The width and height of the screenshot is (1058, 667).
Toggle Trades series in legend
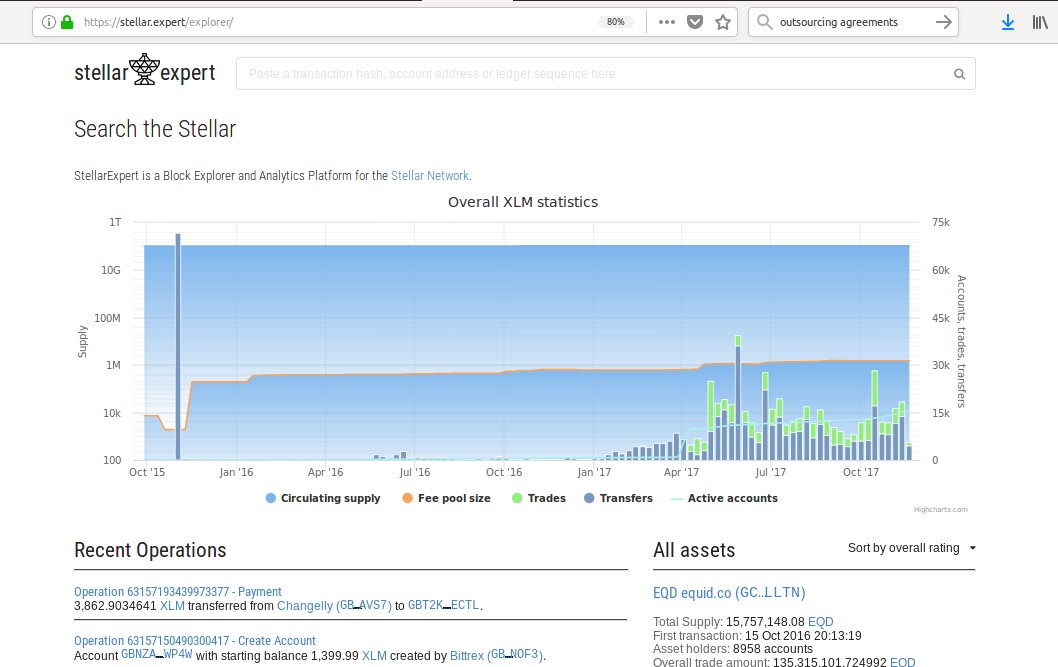pos(538,498)
